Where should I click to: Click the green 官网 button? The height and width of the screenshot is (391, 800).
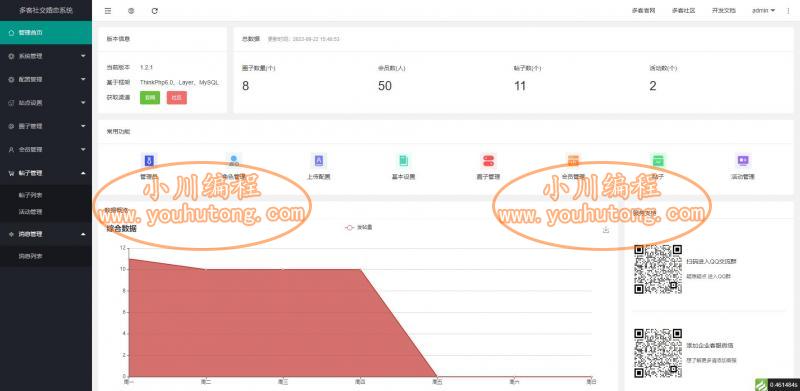[149, 97]
